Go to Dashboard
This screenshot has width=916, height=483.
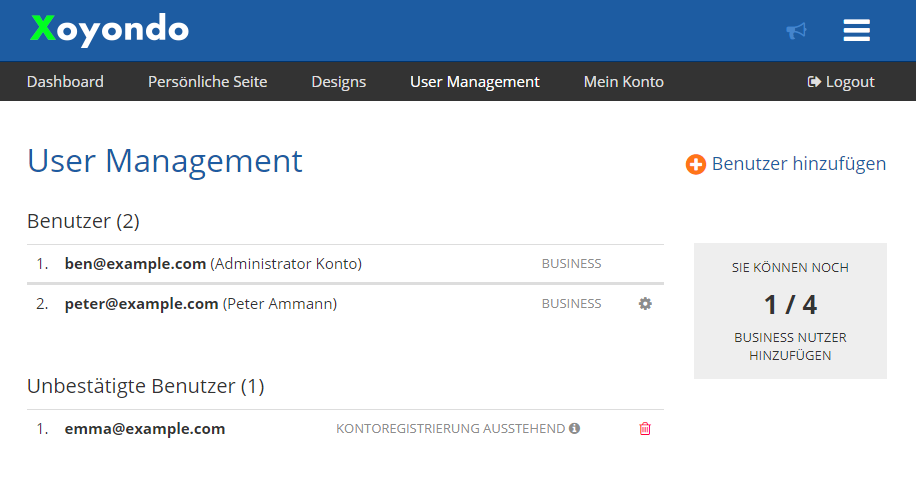click(65, 82)
